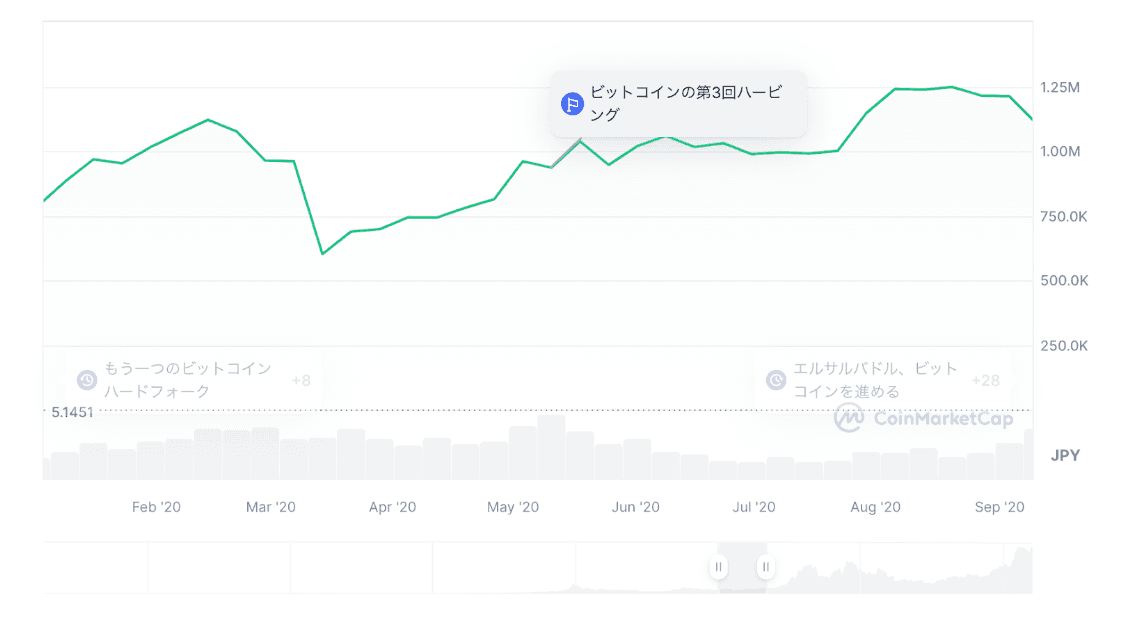Click the 5.1451 dotted baseline label
This screenshot has height=626, width=1140.
(x=72, y=412)
